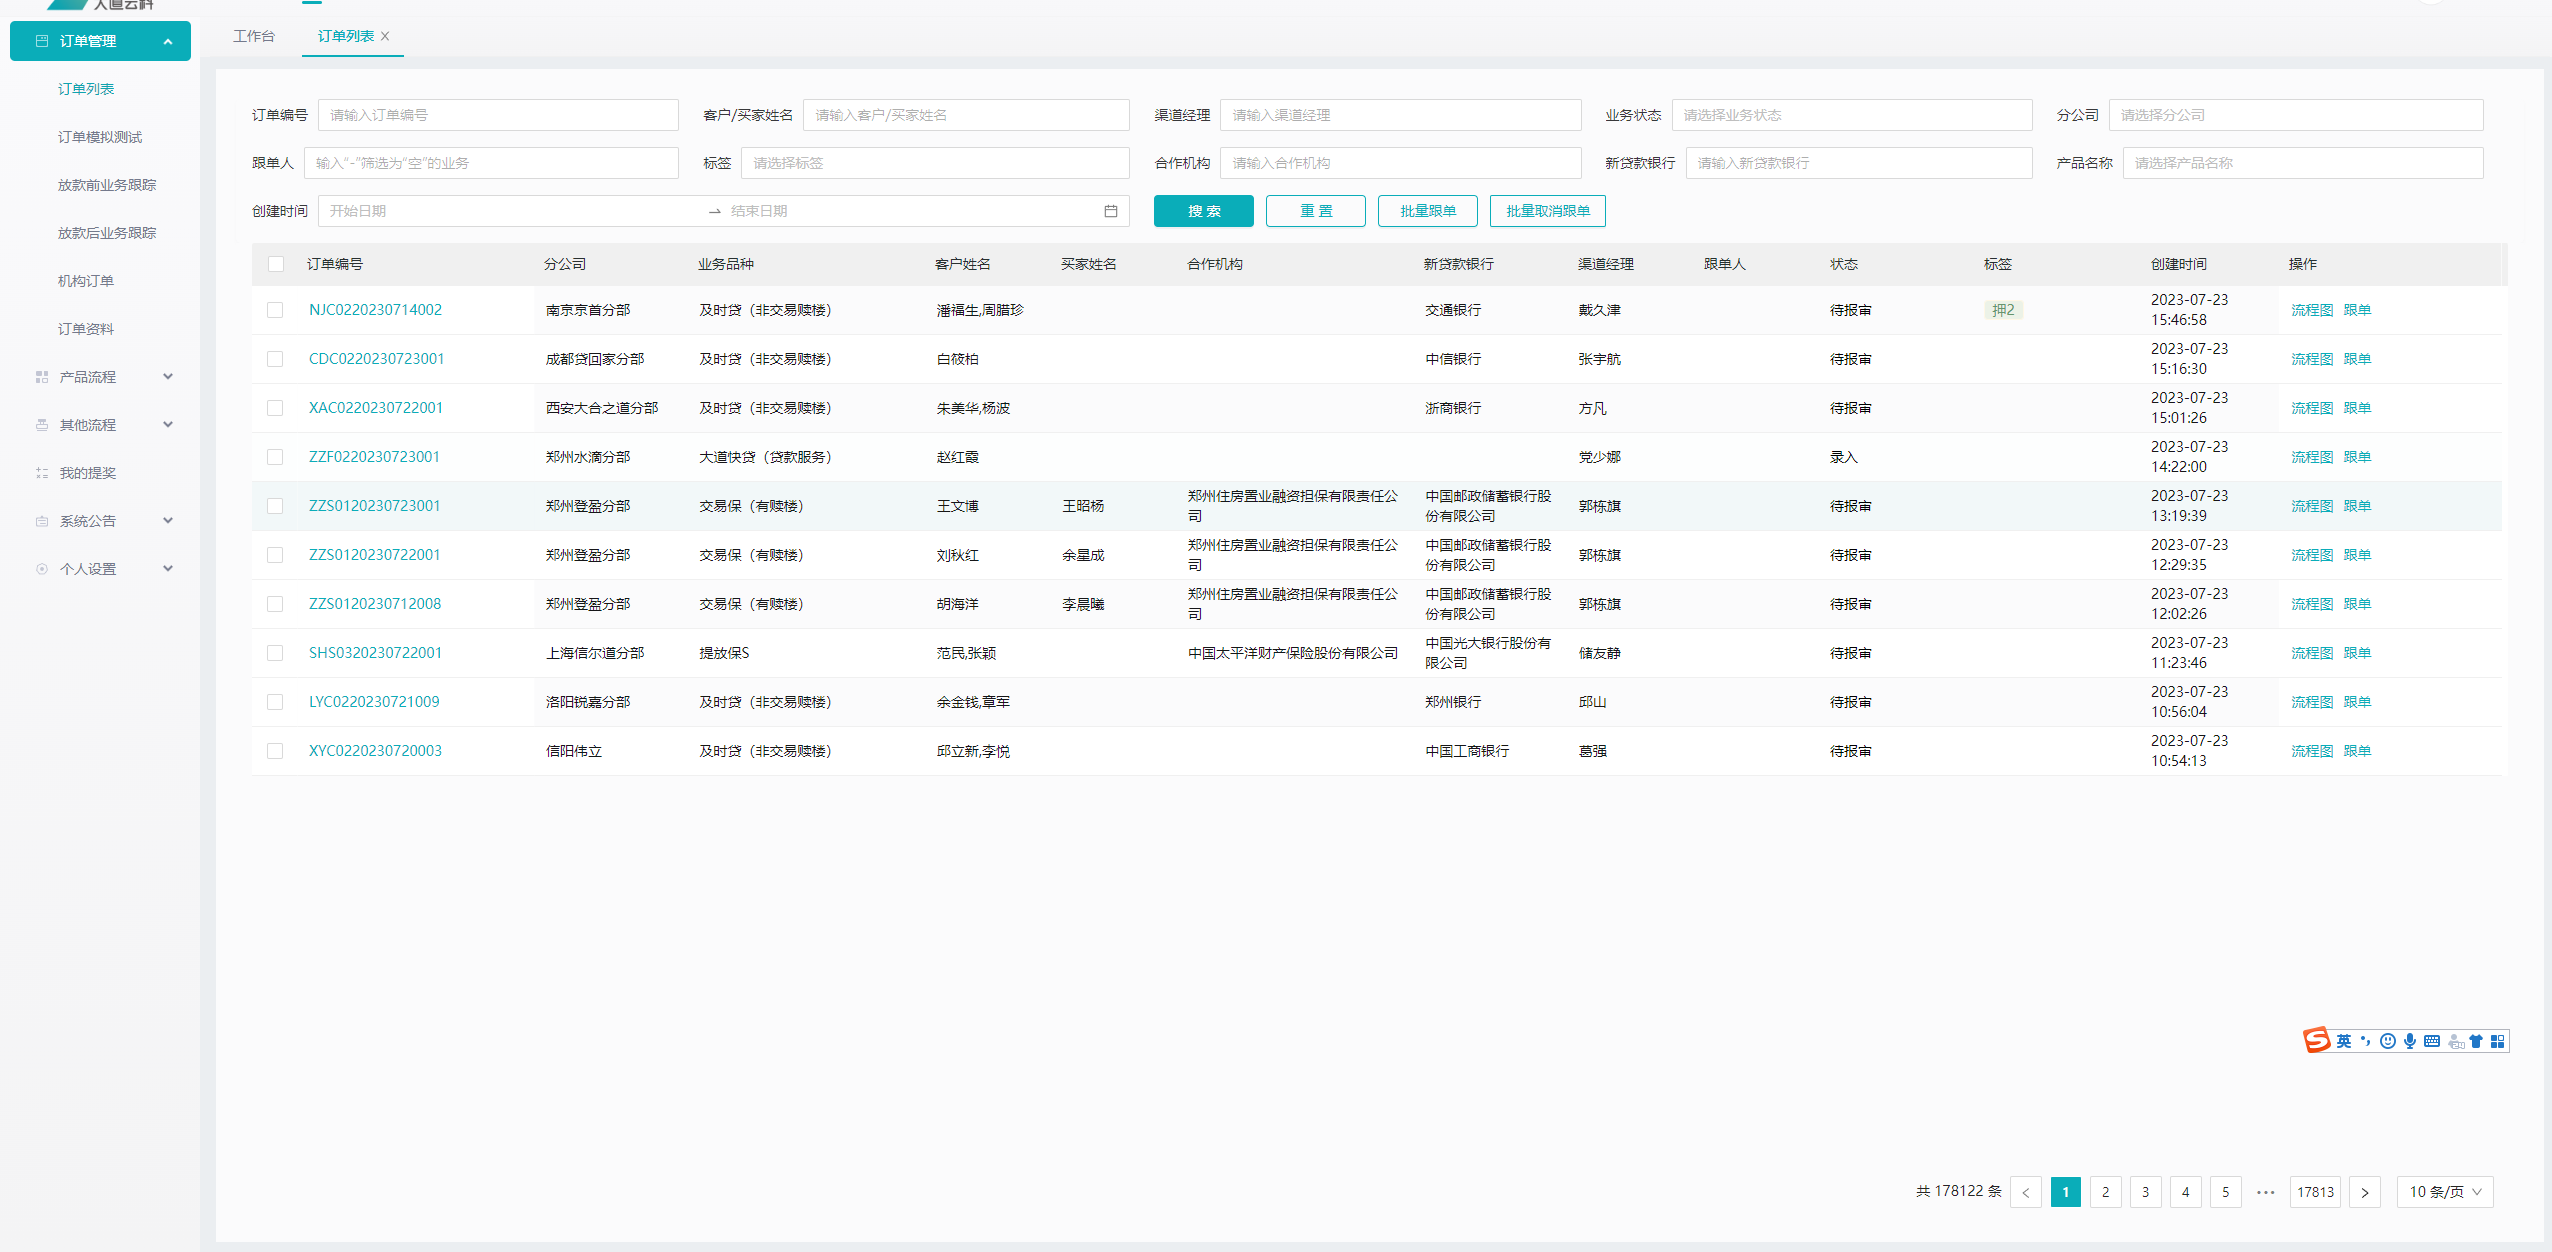The height and width of the screenshot is (1252, 2552).
Task: Jump to last page 17813
Action: (2315, 1192)
